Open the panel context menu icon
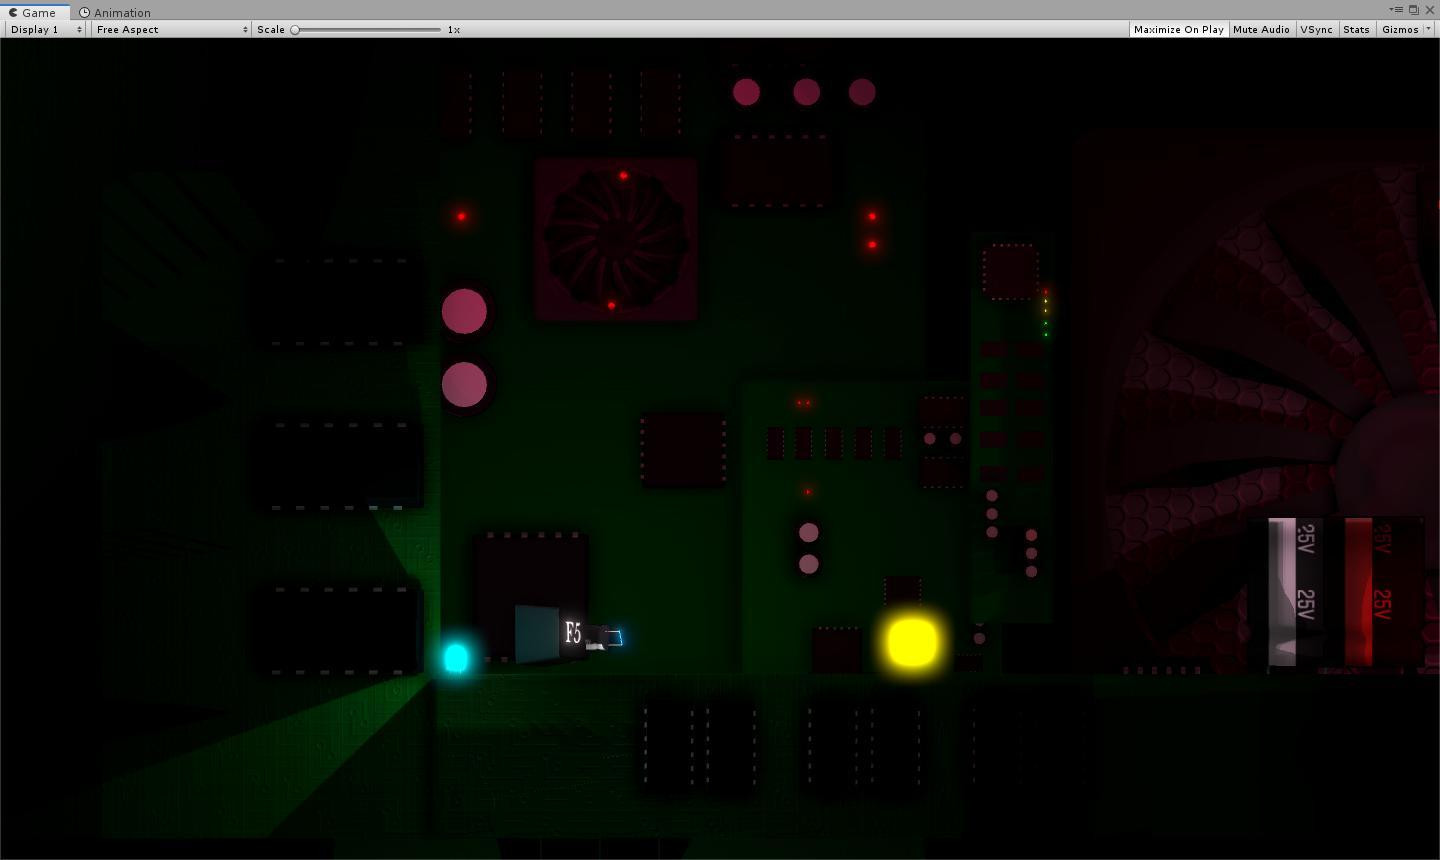This screenshot has height=860, width=1440. 1395,9
